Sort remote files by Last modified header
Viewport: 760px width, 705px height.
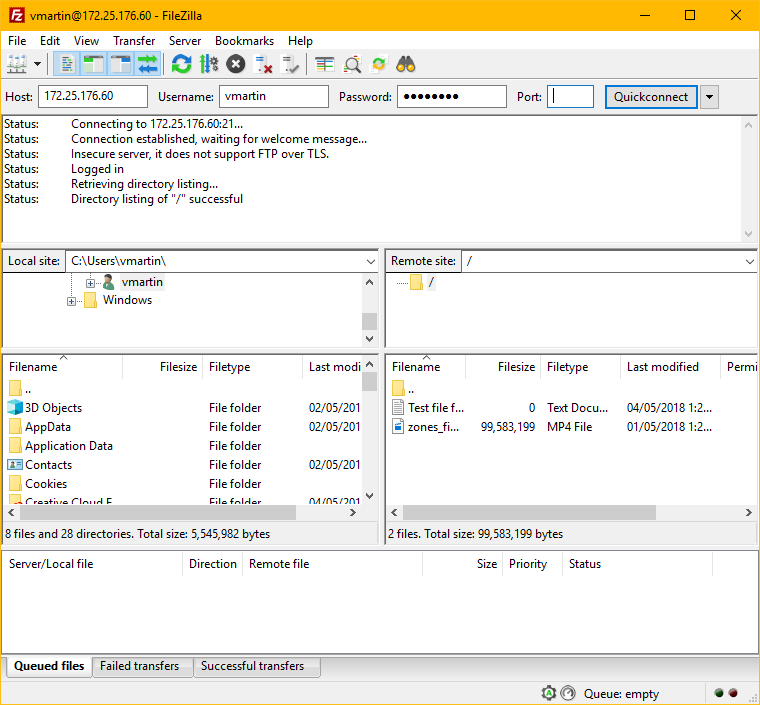click(x=662, y=367)
